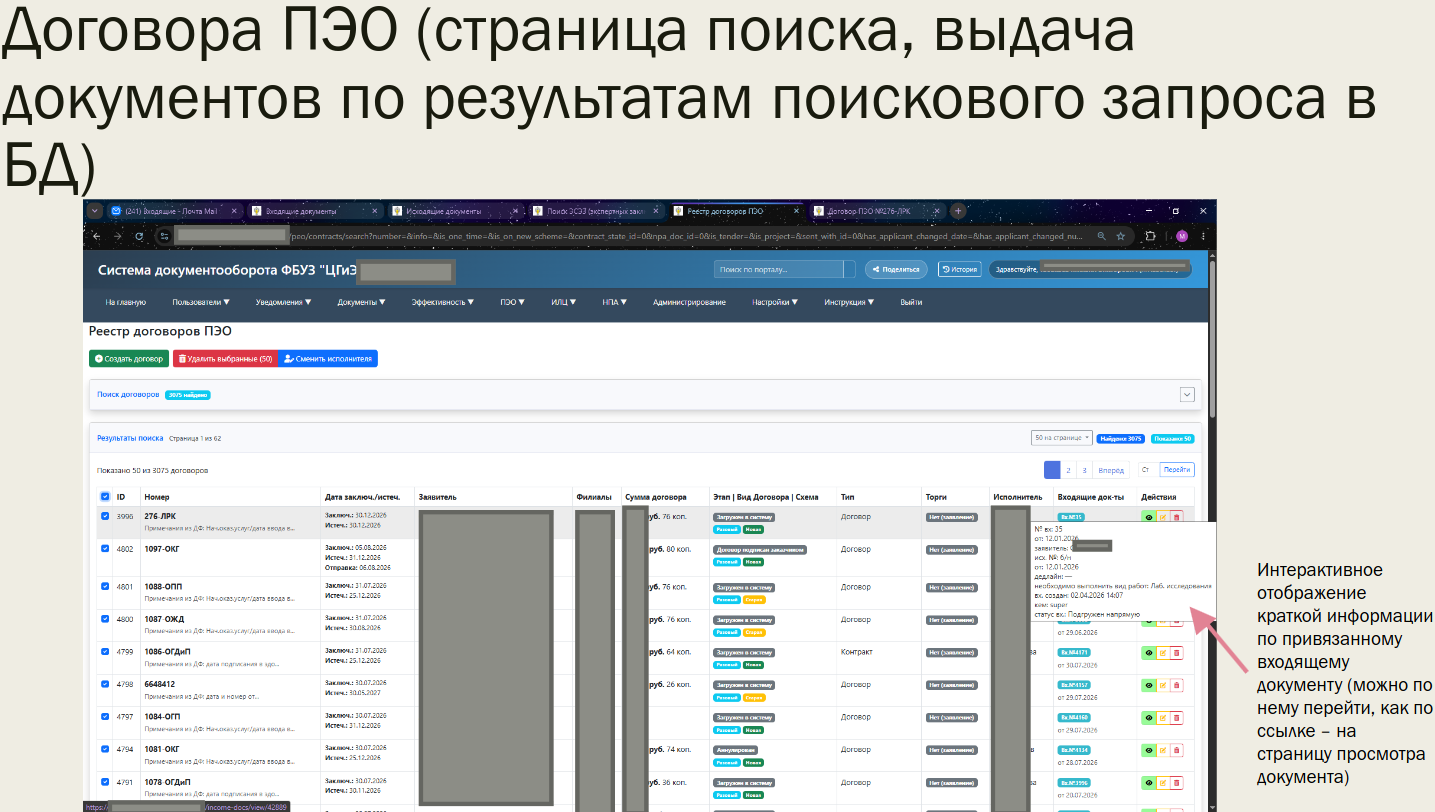Image resolution: width=1435 pixels, height=812 pixels.
Task: Open the Настройки dropdown menu
Action: point(775,302)
